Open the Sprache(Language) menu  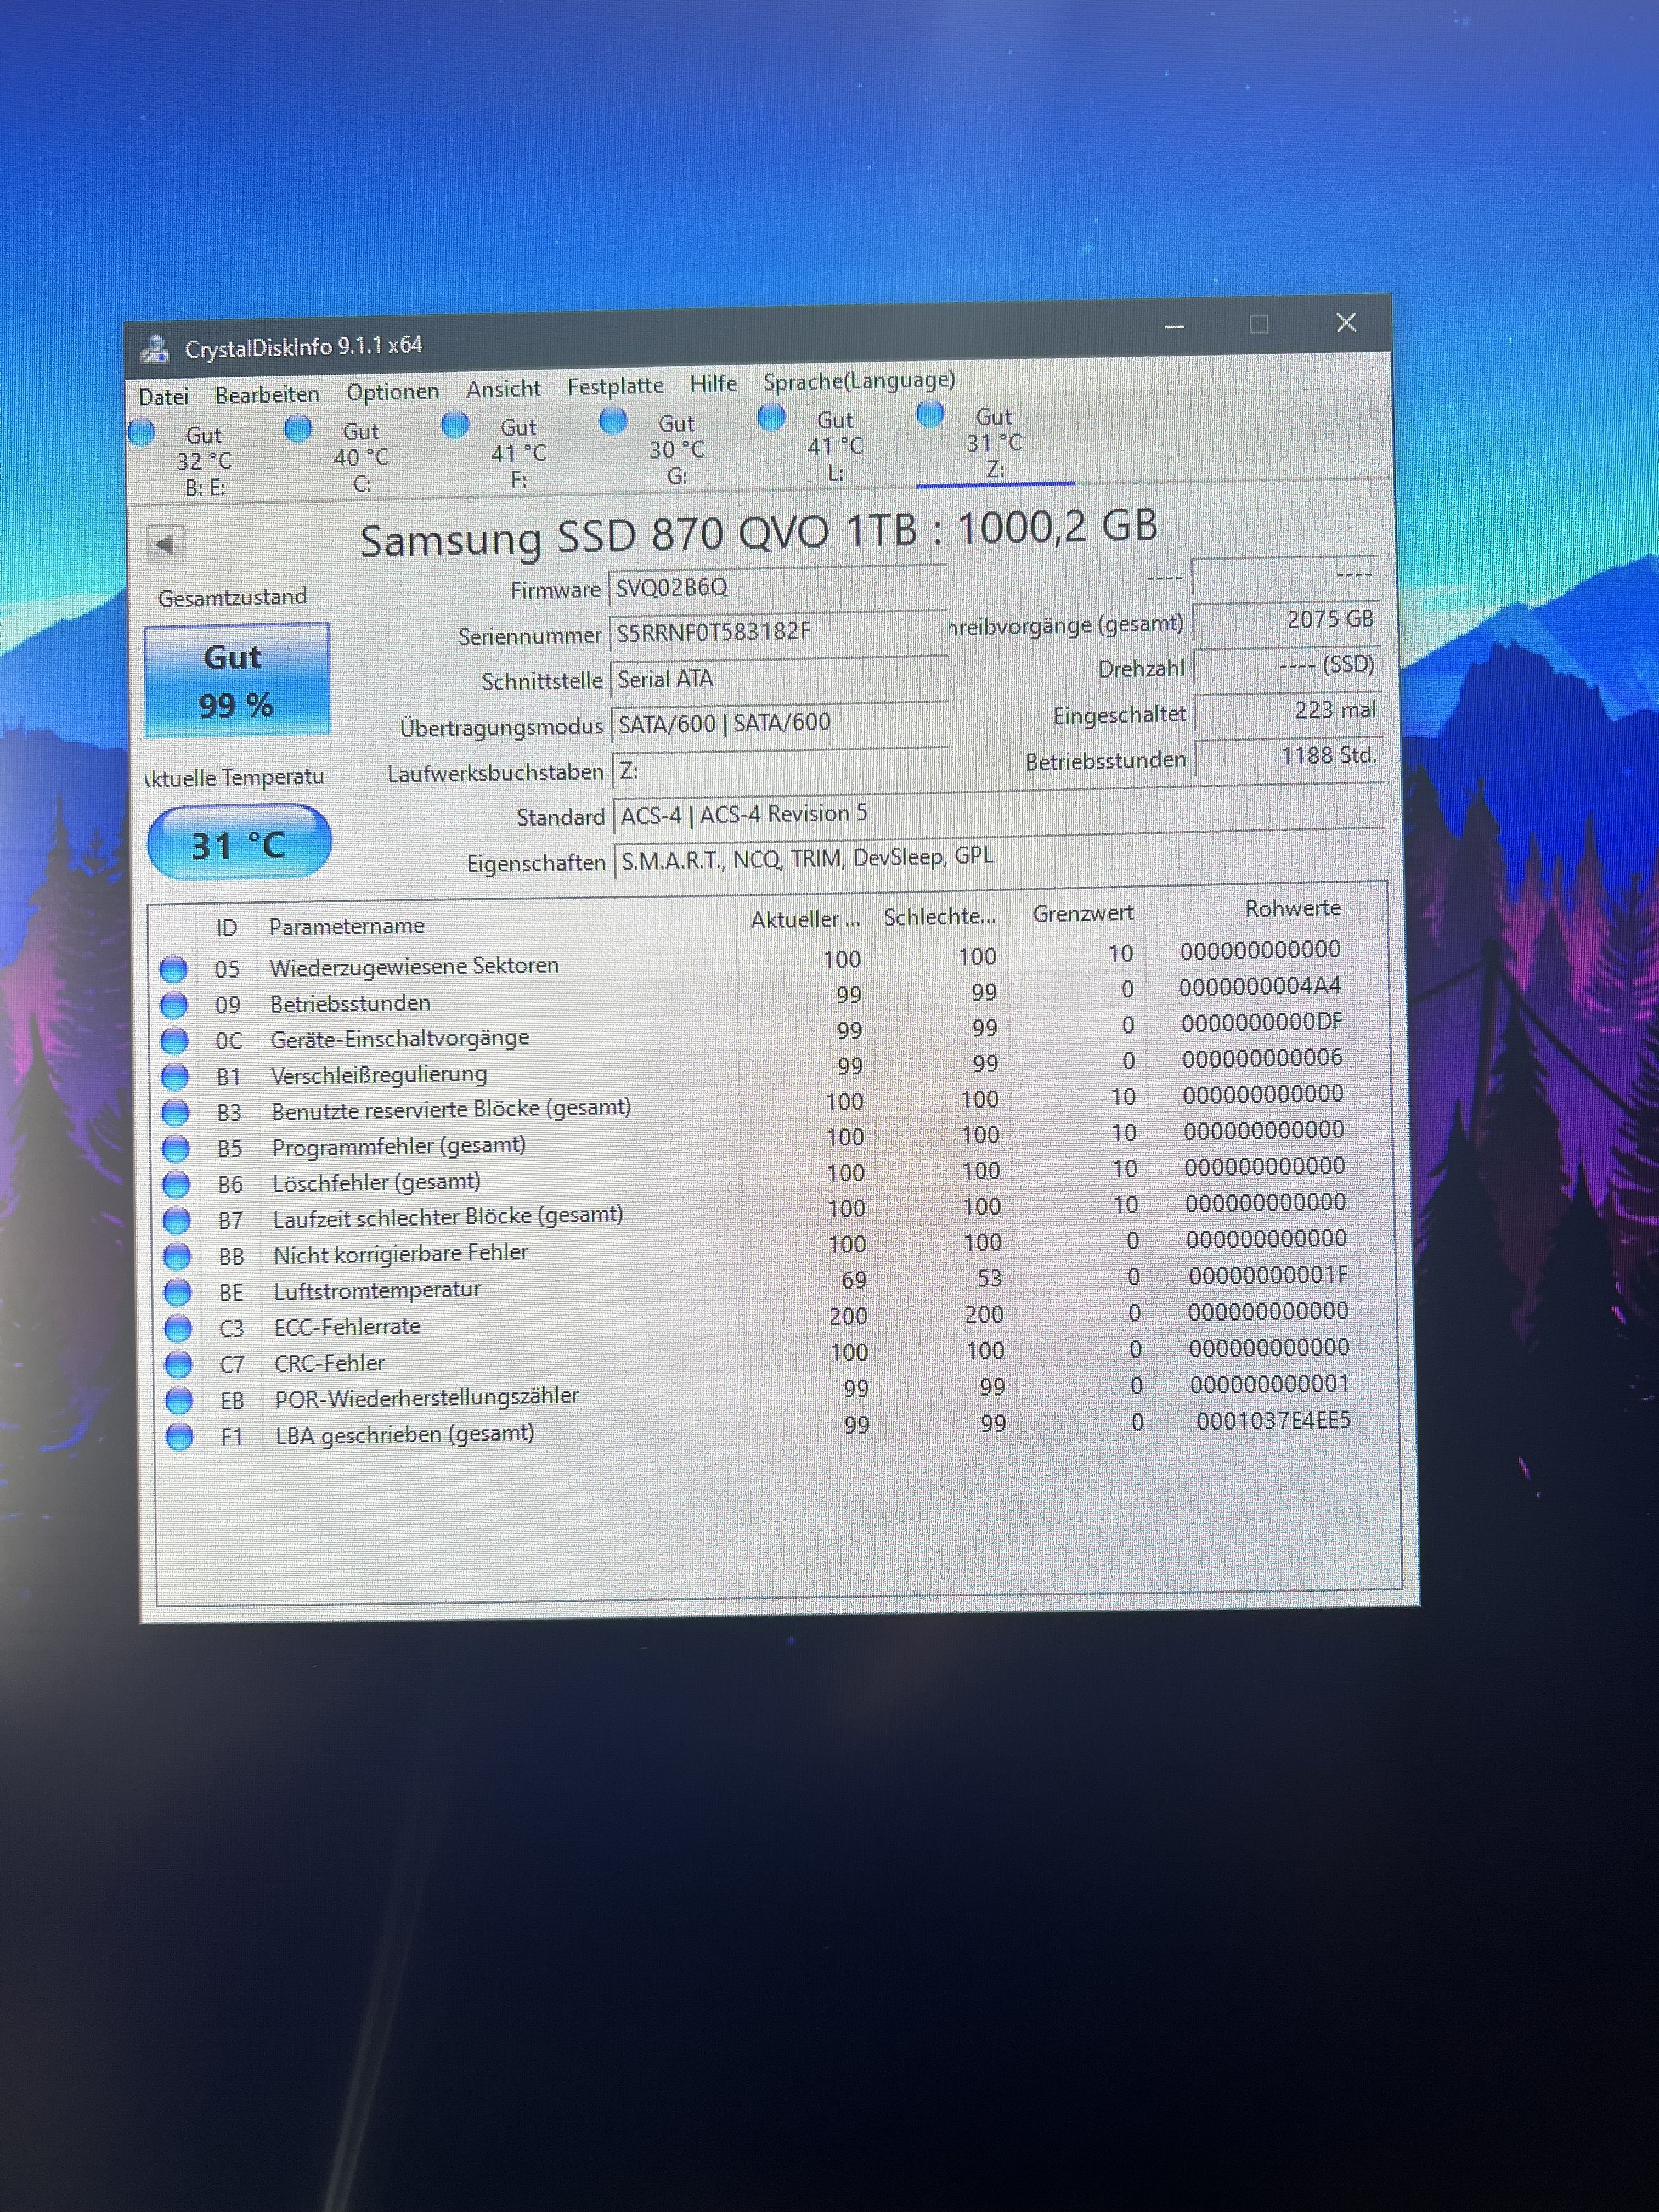[858, 381]
